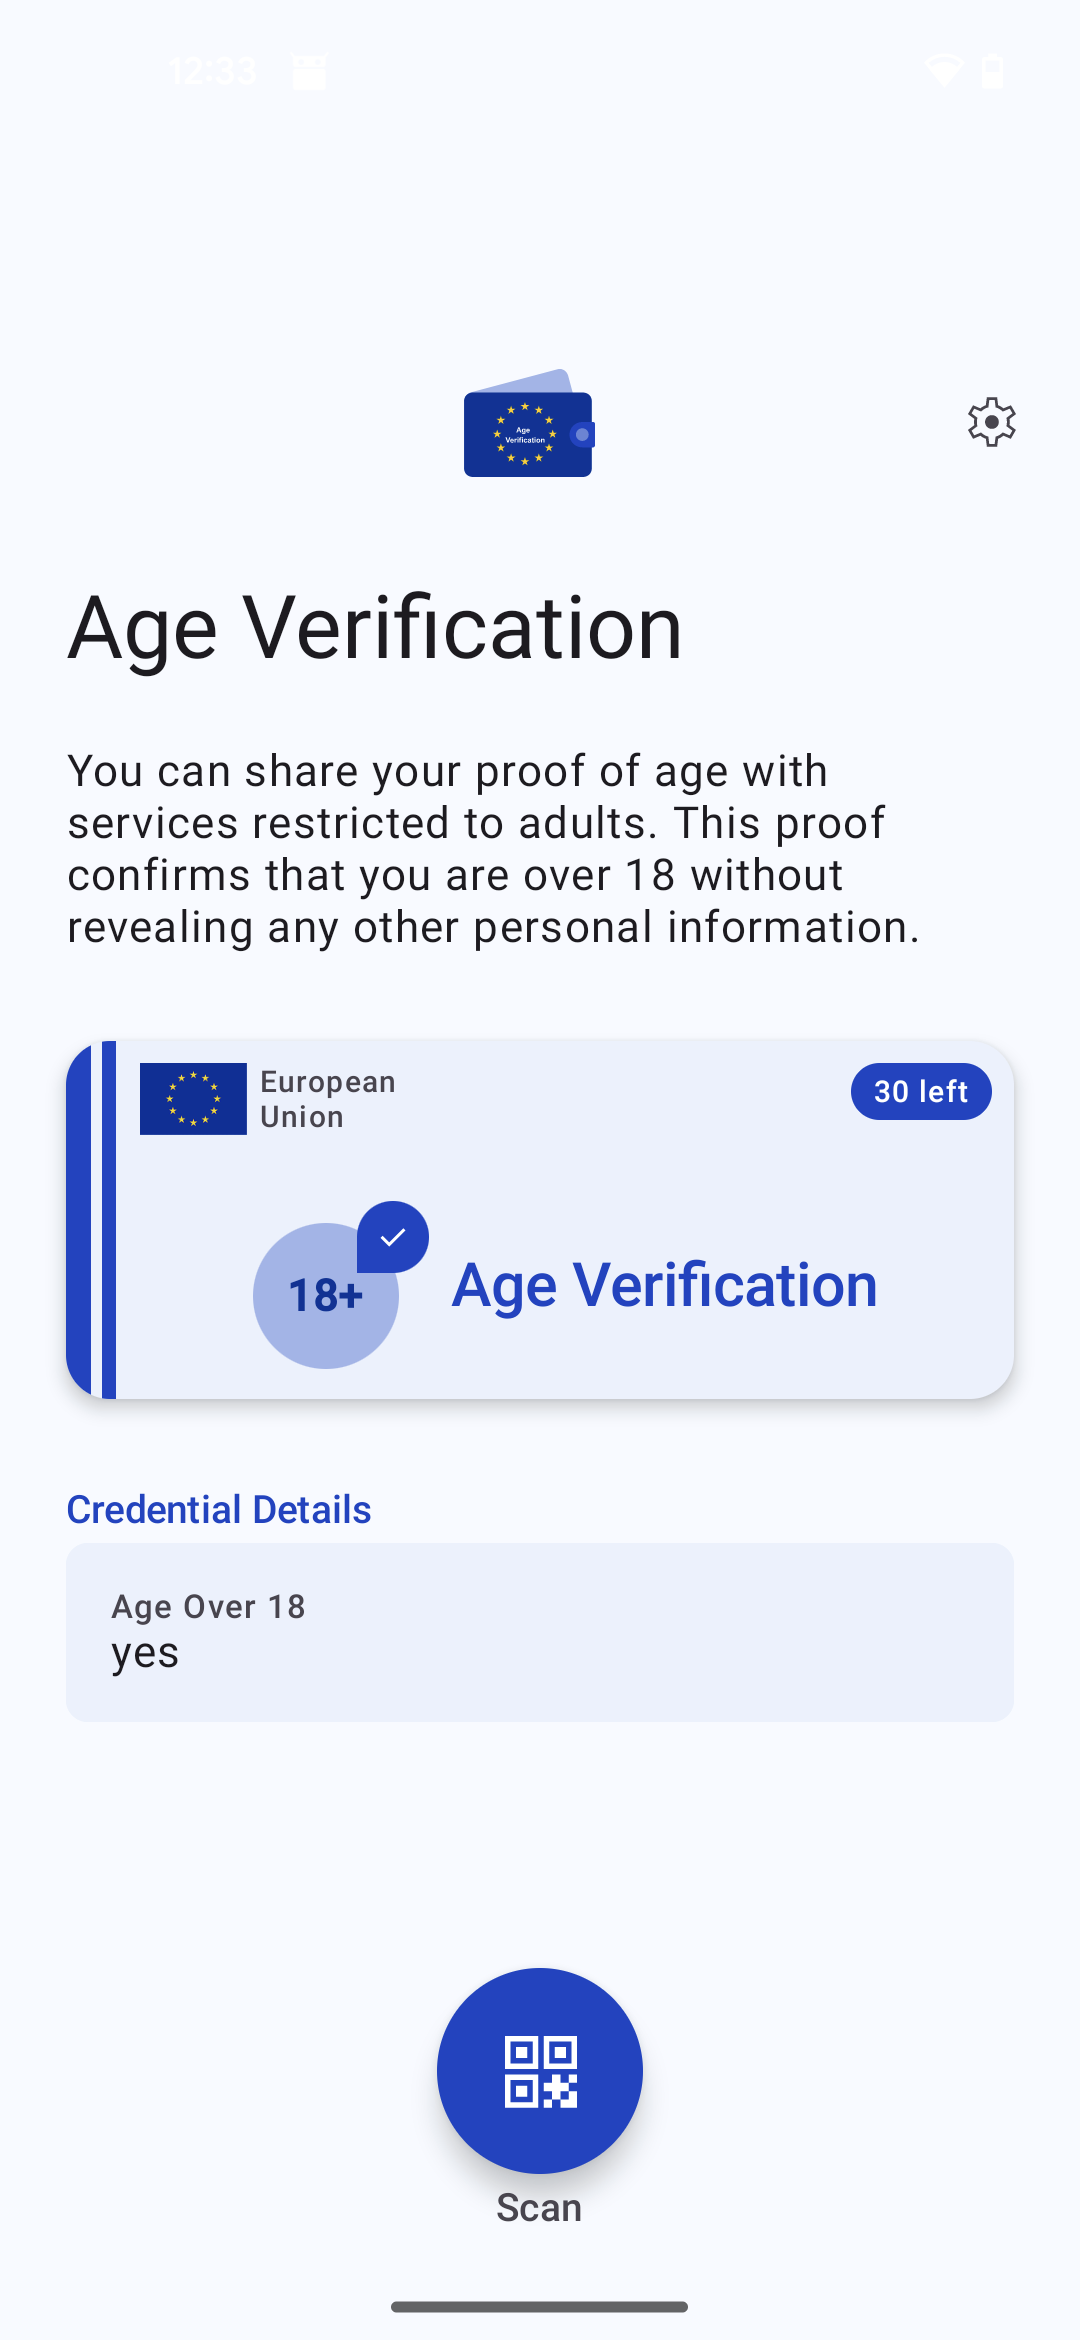This screenshot has height=2340, width=1080.
Task: Tap the "yes" credential value
Action: [x=145, y=1654]
